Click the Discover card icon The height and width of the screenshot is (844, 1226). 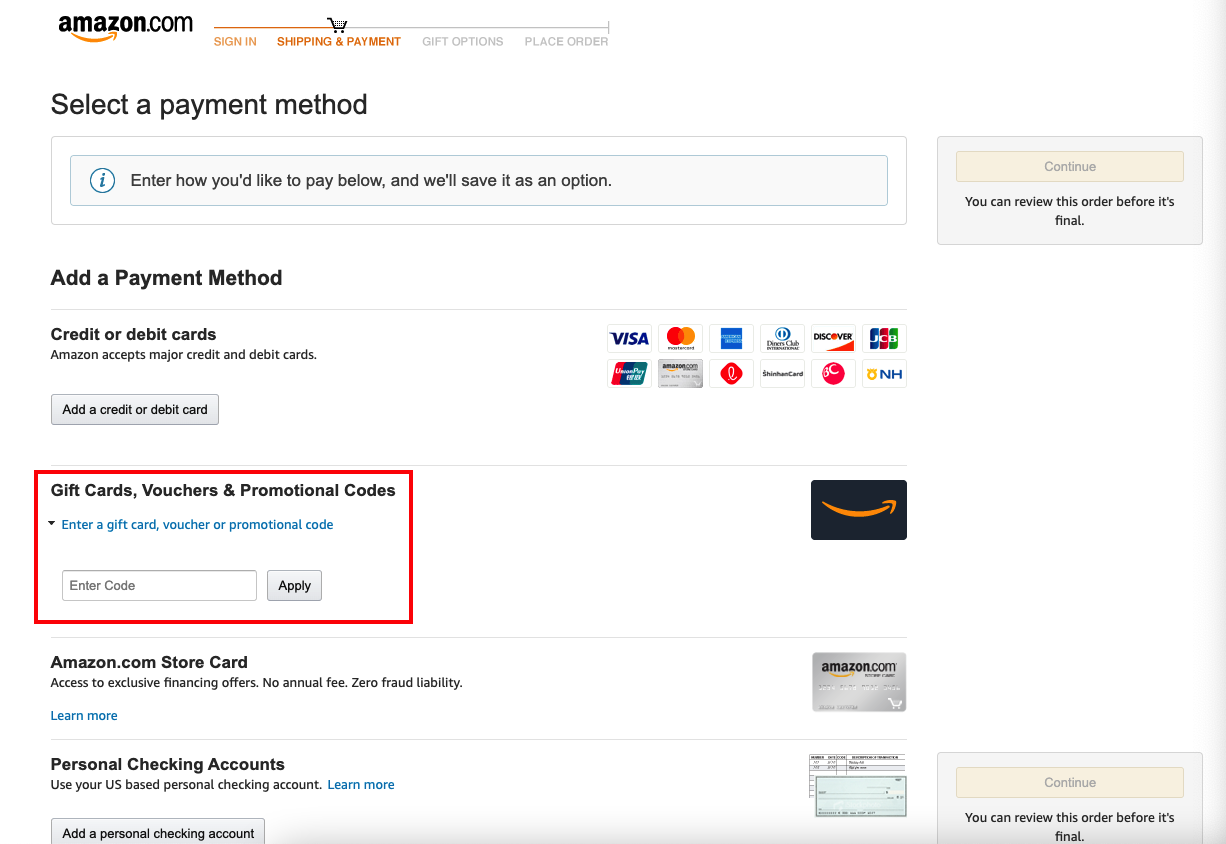(x=833, y=338)
